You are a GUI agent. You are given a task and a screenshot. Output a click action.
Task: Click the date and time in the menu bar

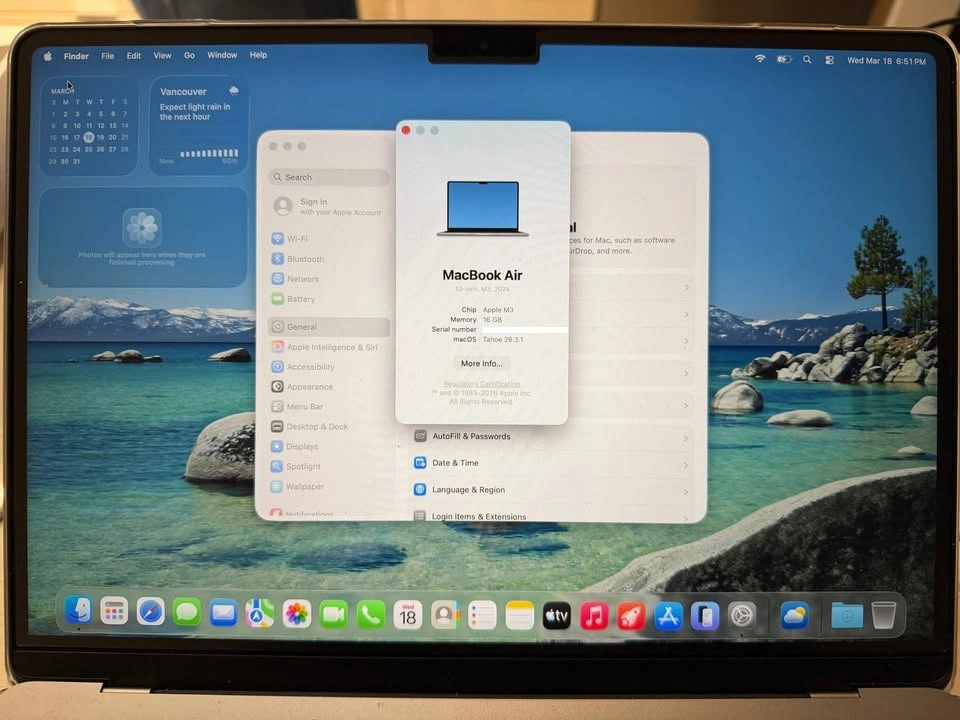(886, 61)
